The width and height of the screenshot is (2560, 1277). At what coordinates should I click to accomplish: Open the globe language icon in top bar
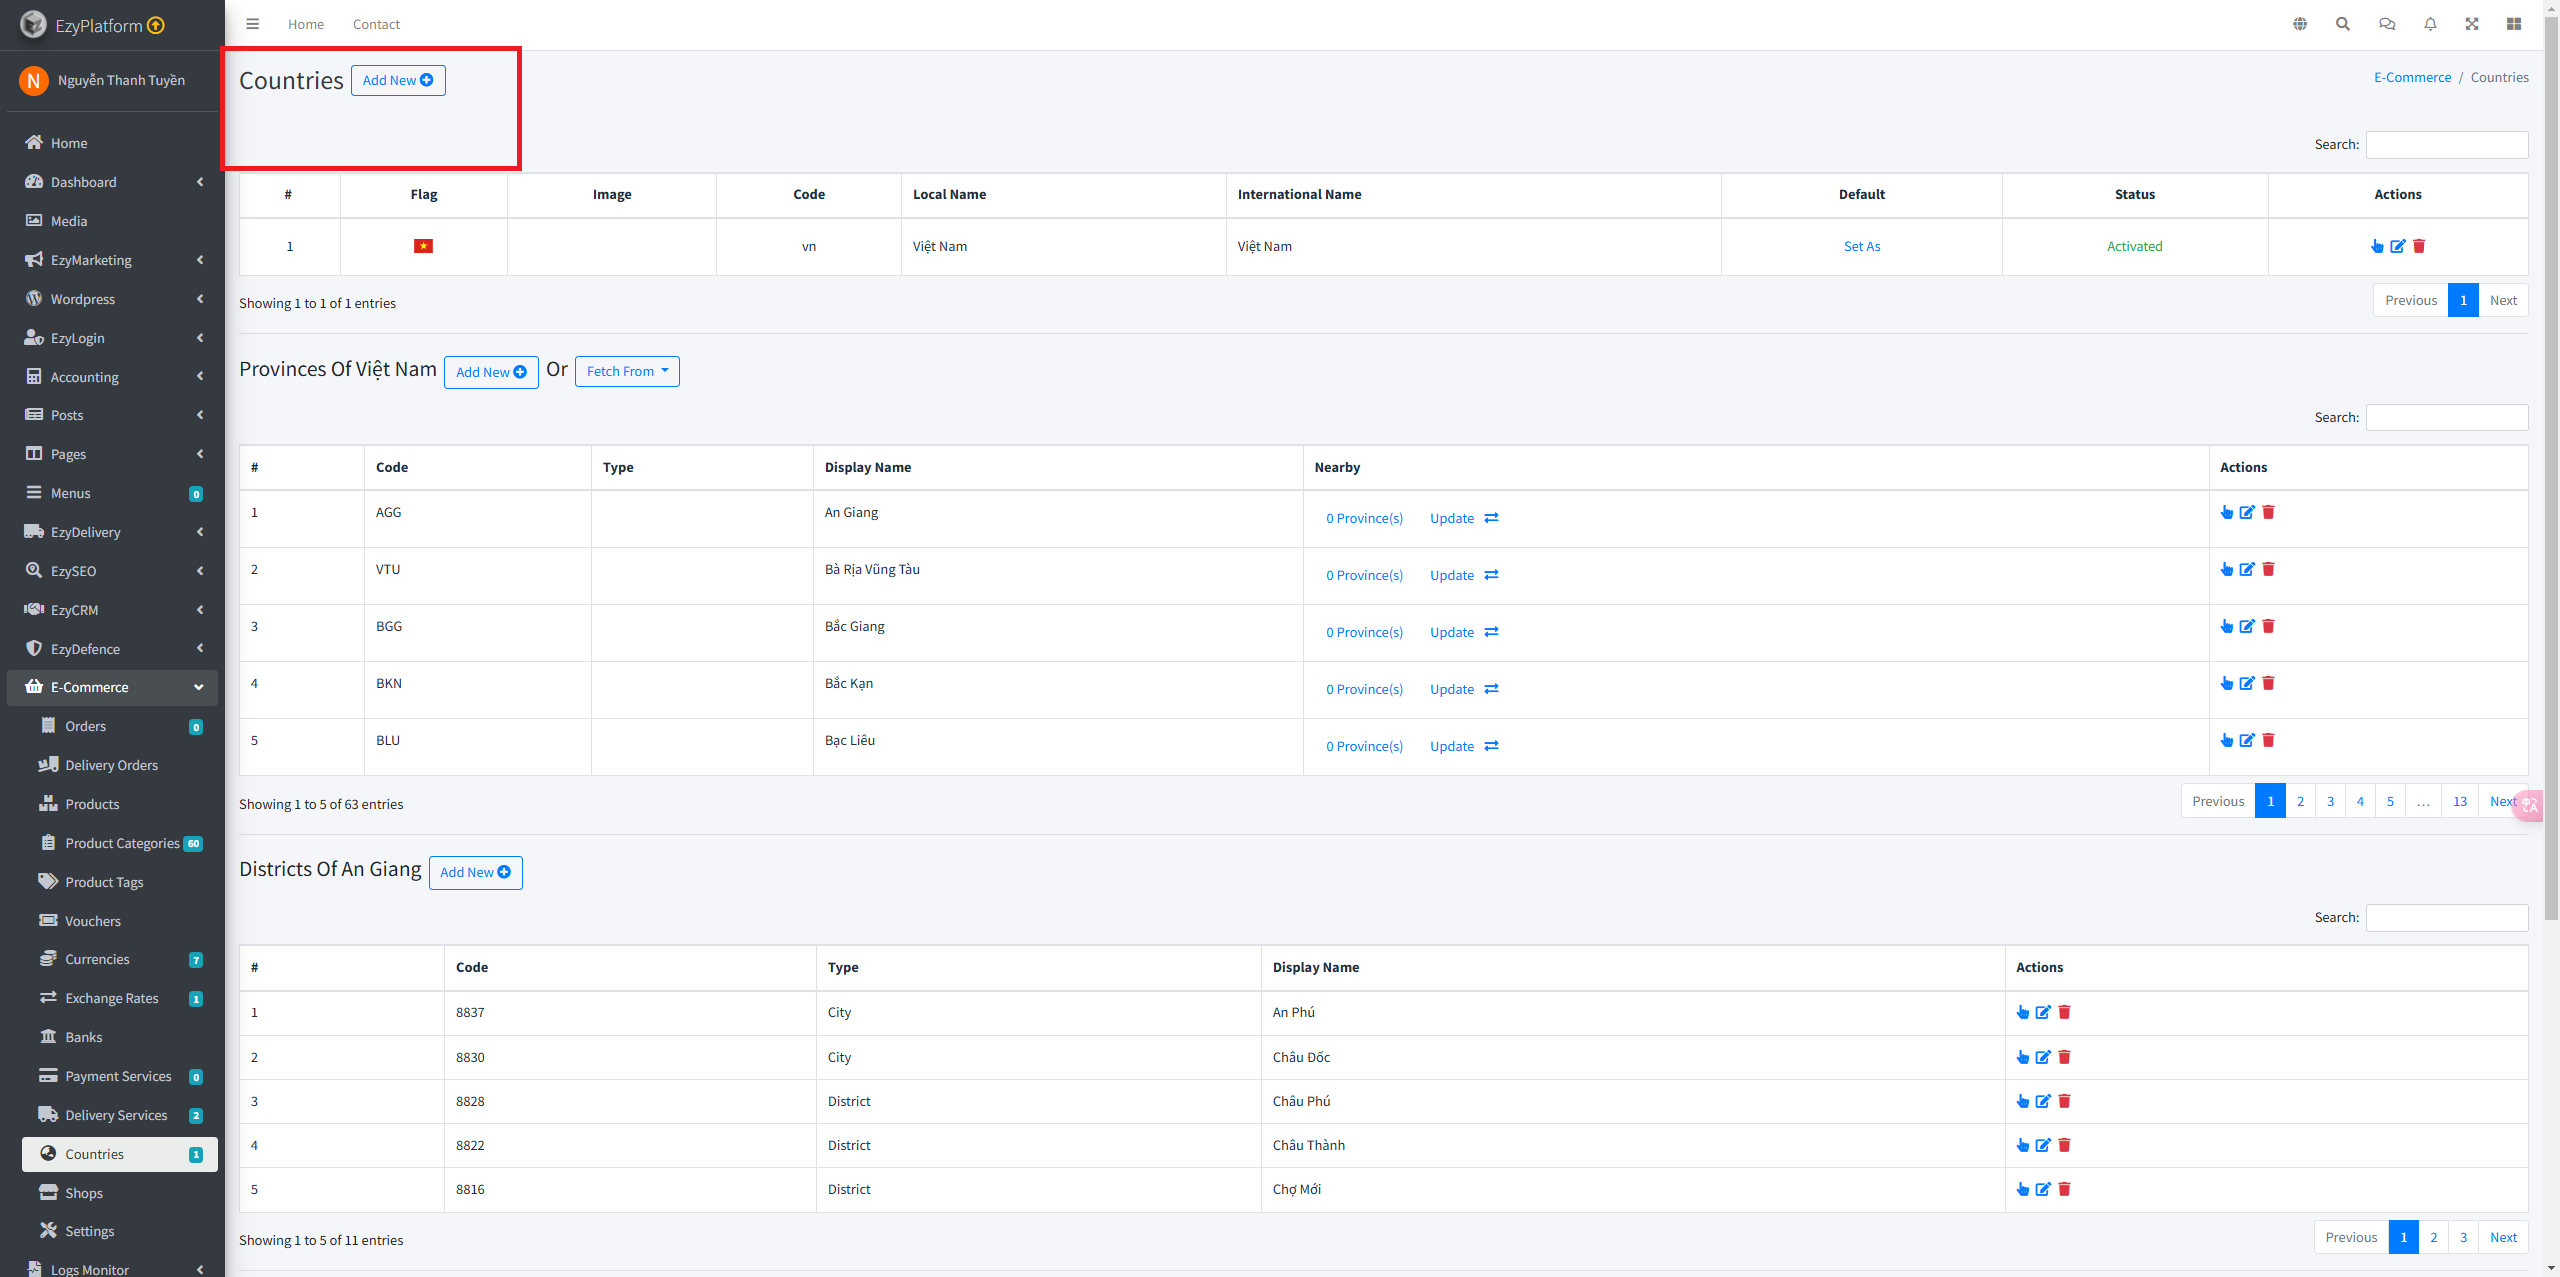coord(2300,24)
